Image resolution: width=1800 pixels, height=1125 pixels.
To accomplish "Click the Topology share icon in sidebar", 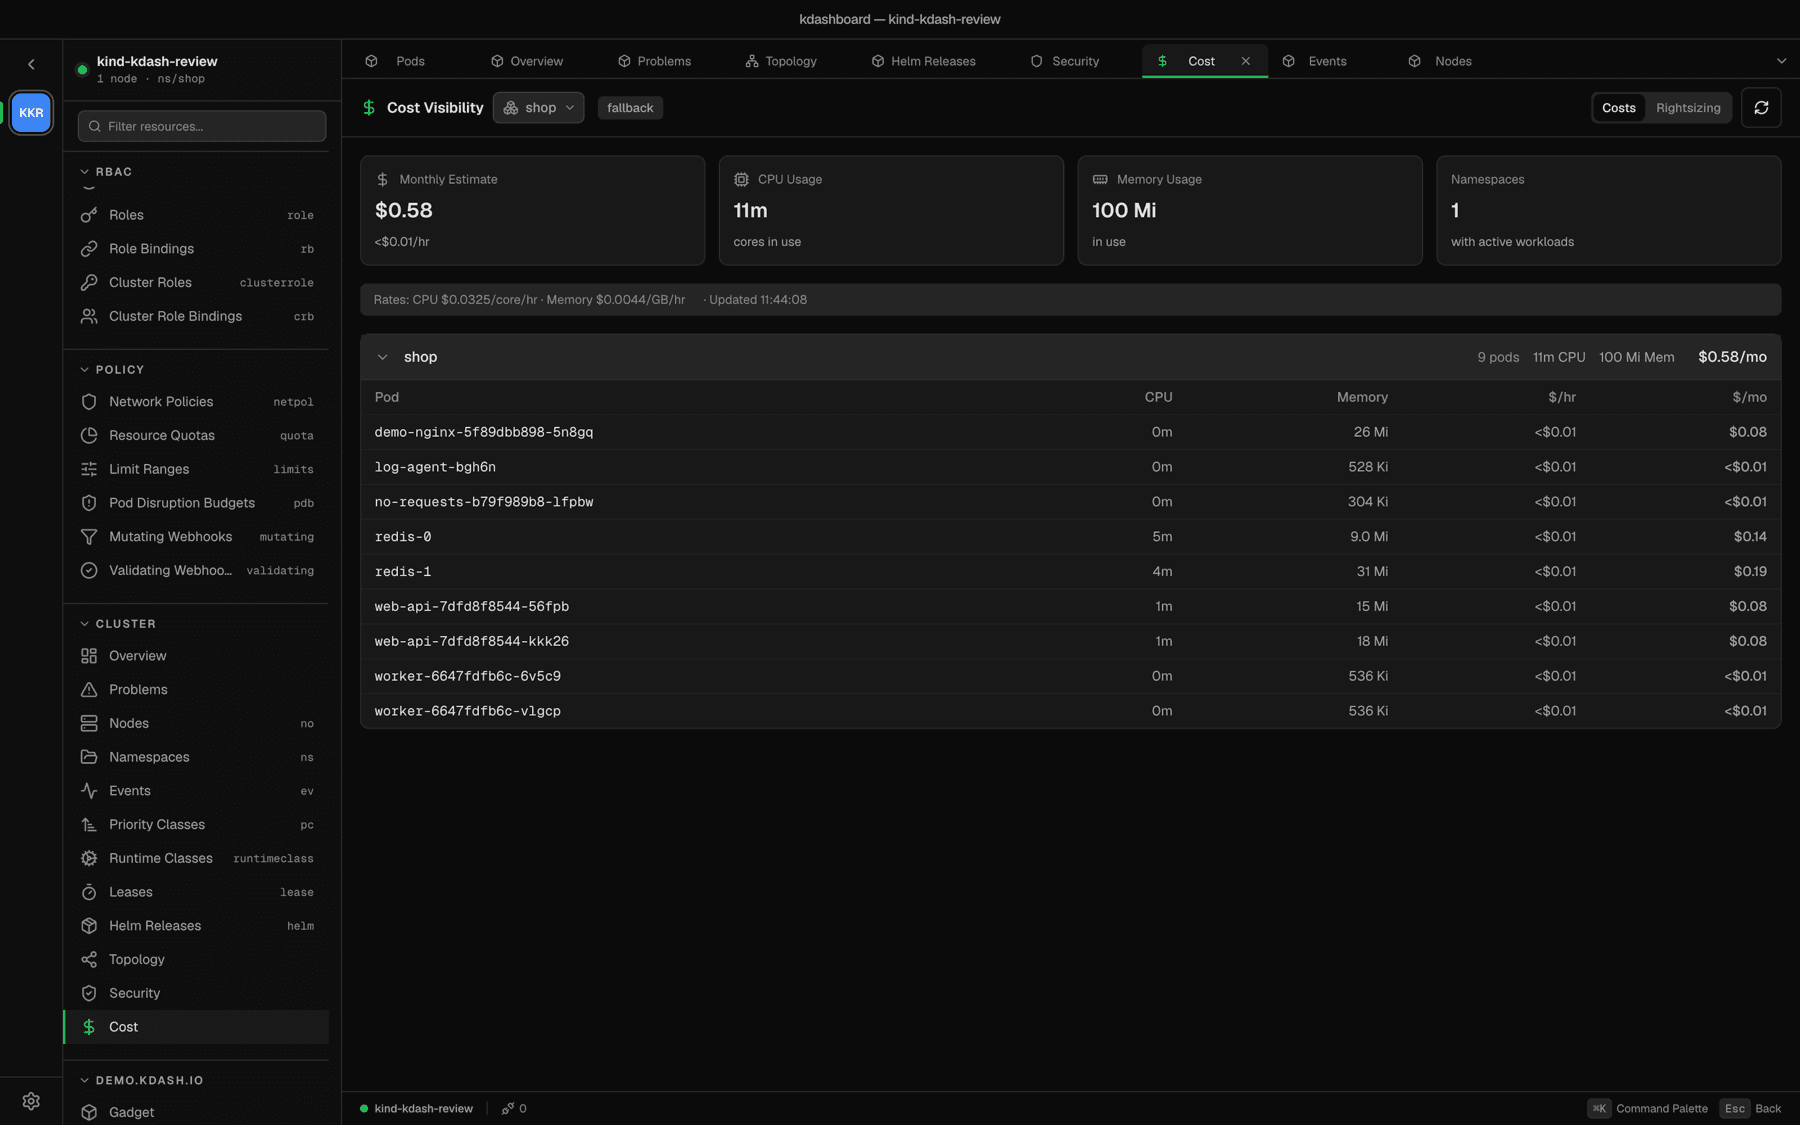I will [89, 960].
